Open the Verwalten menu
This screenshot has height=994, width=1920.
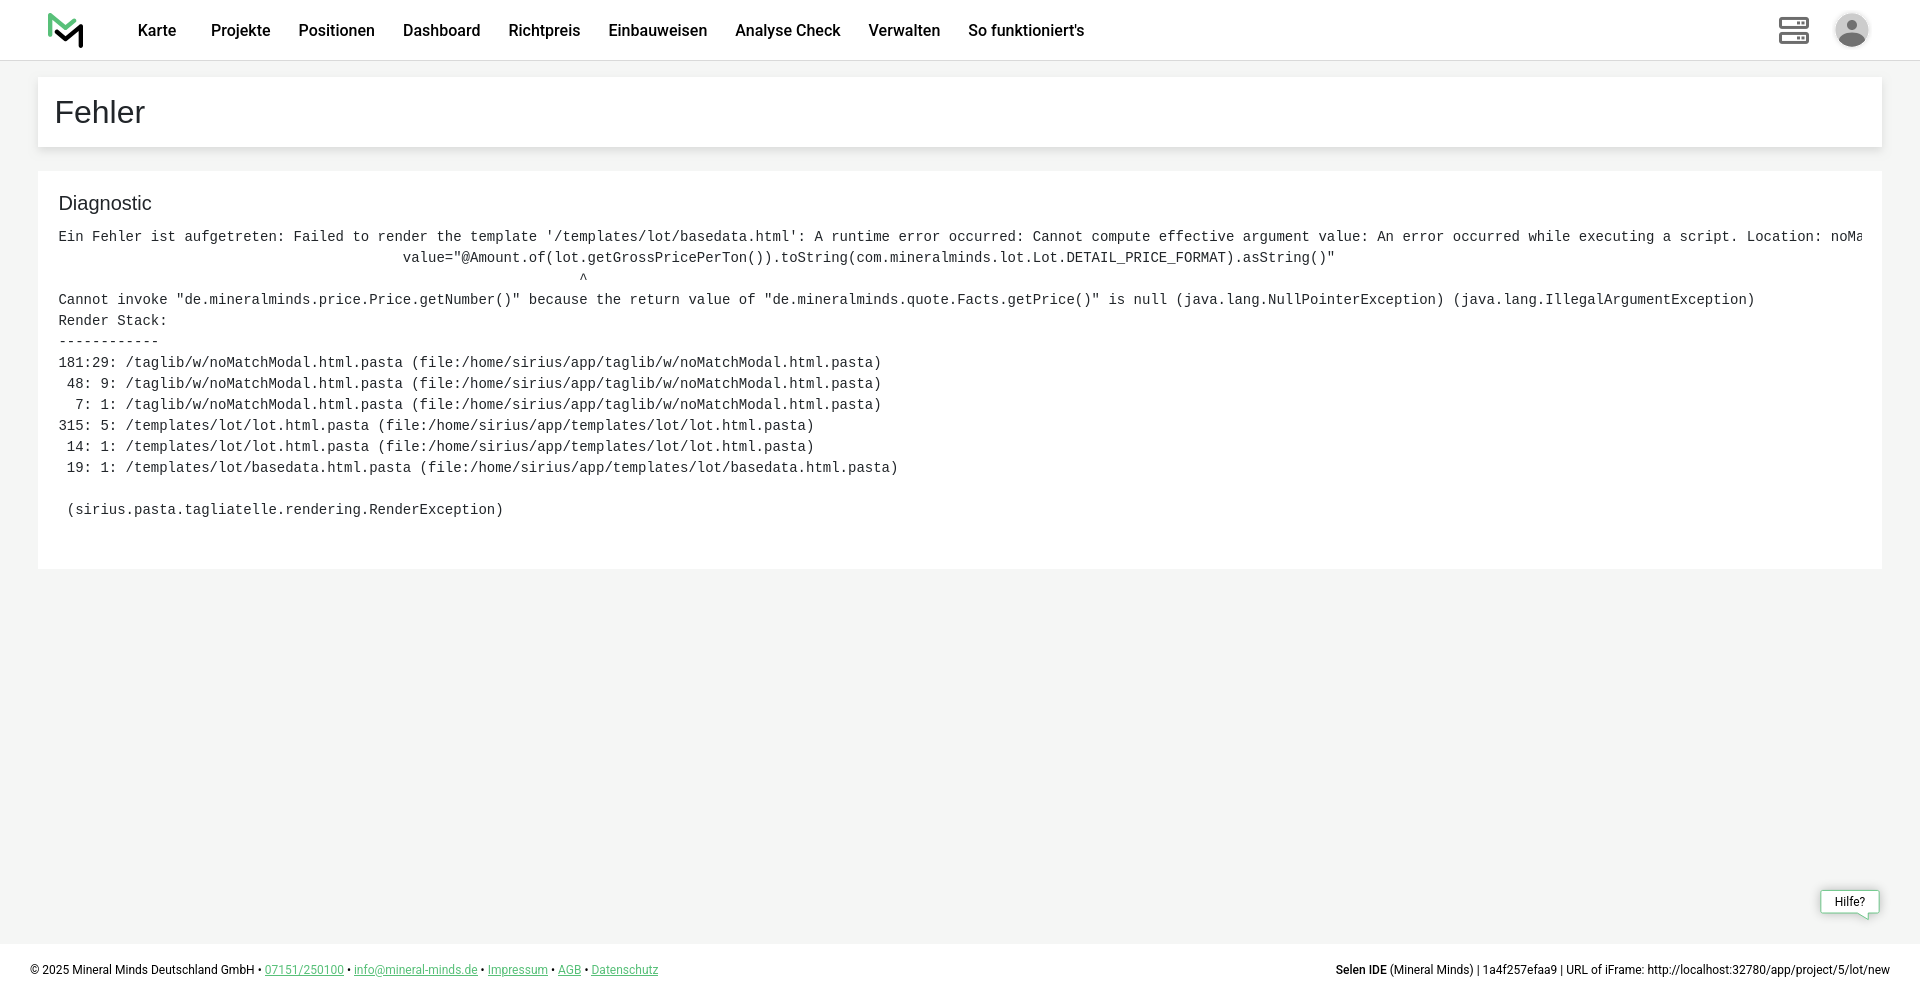[904, 31]
